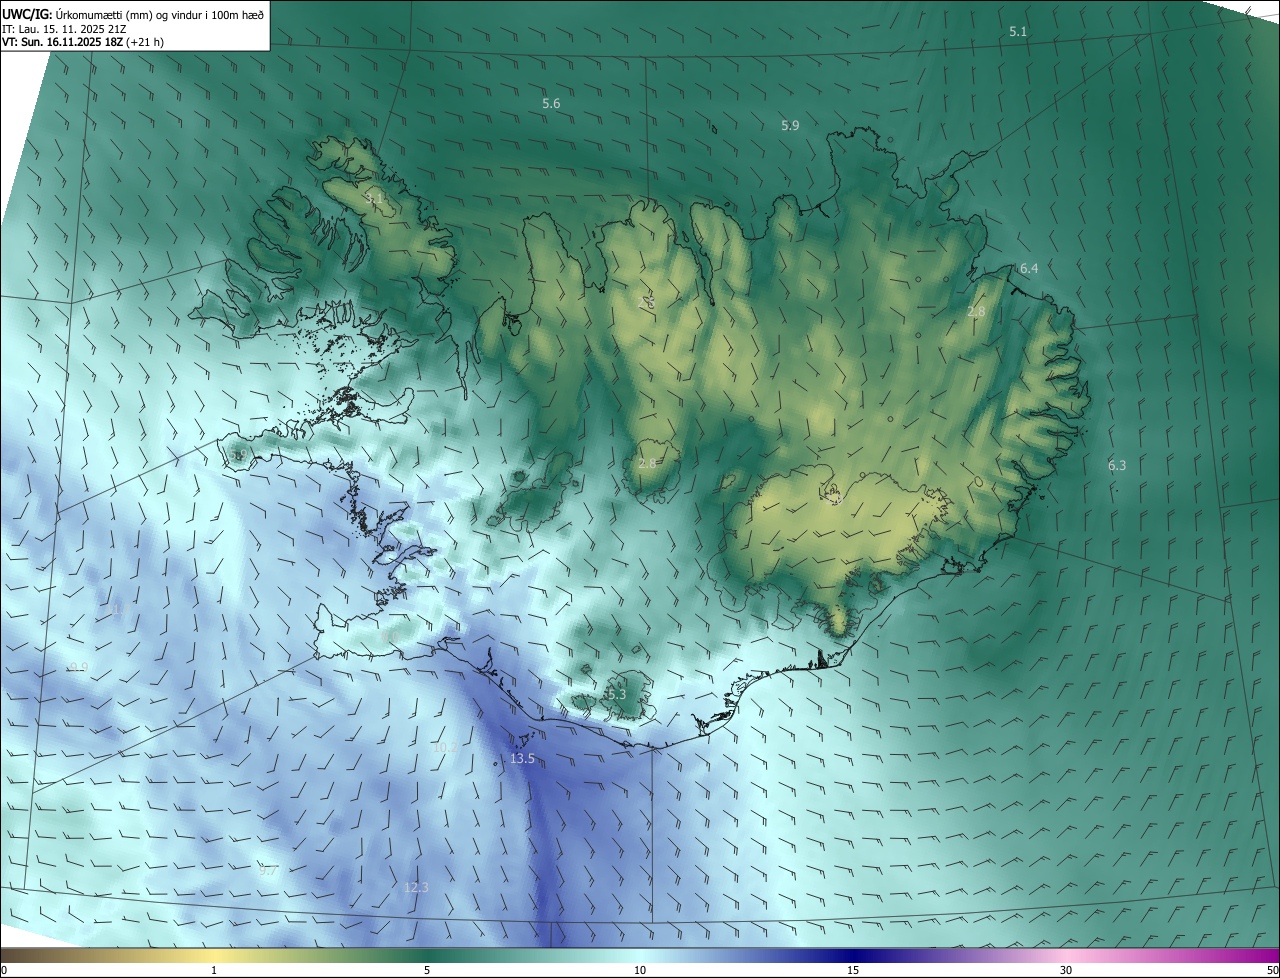Click the 13.5 value label on the map

[523, 759]
